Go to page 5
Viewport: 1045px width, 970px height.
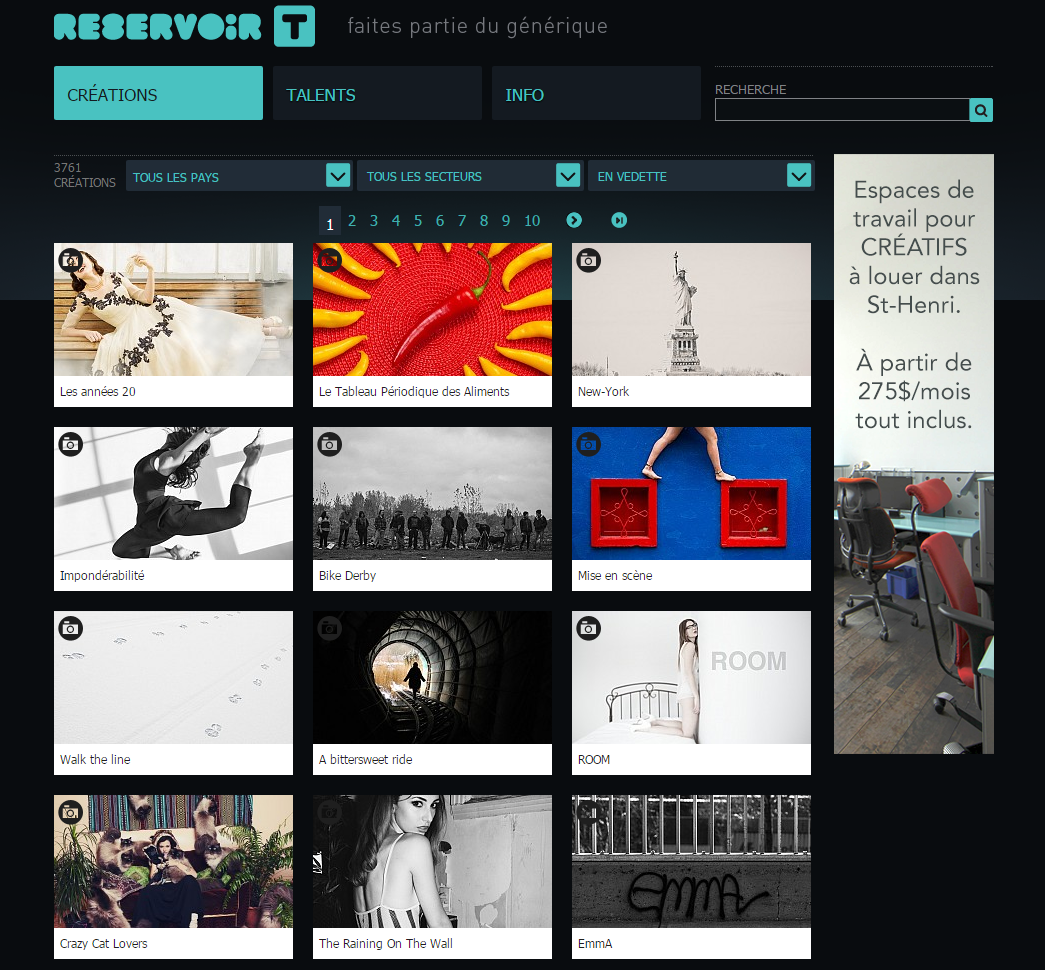[x=418, y=221]
